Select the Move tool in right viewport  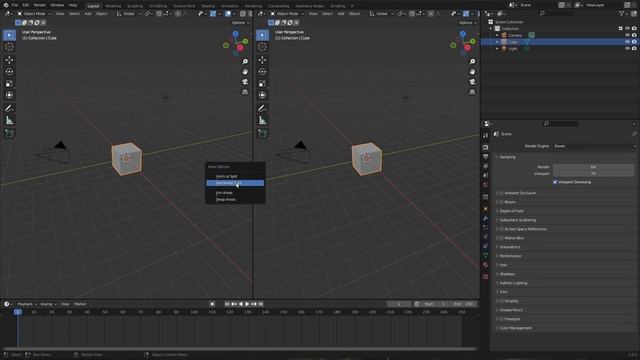pos(262,60)
